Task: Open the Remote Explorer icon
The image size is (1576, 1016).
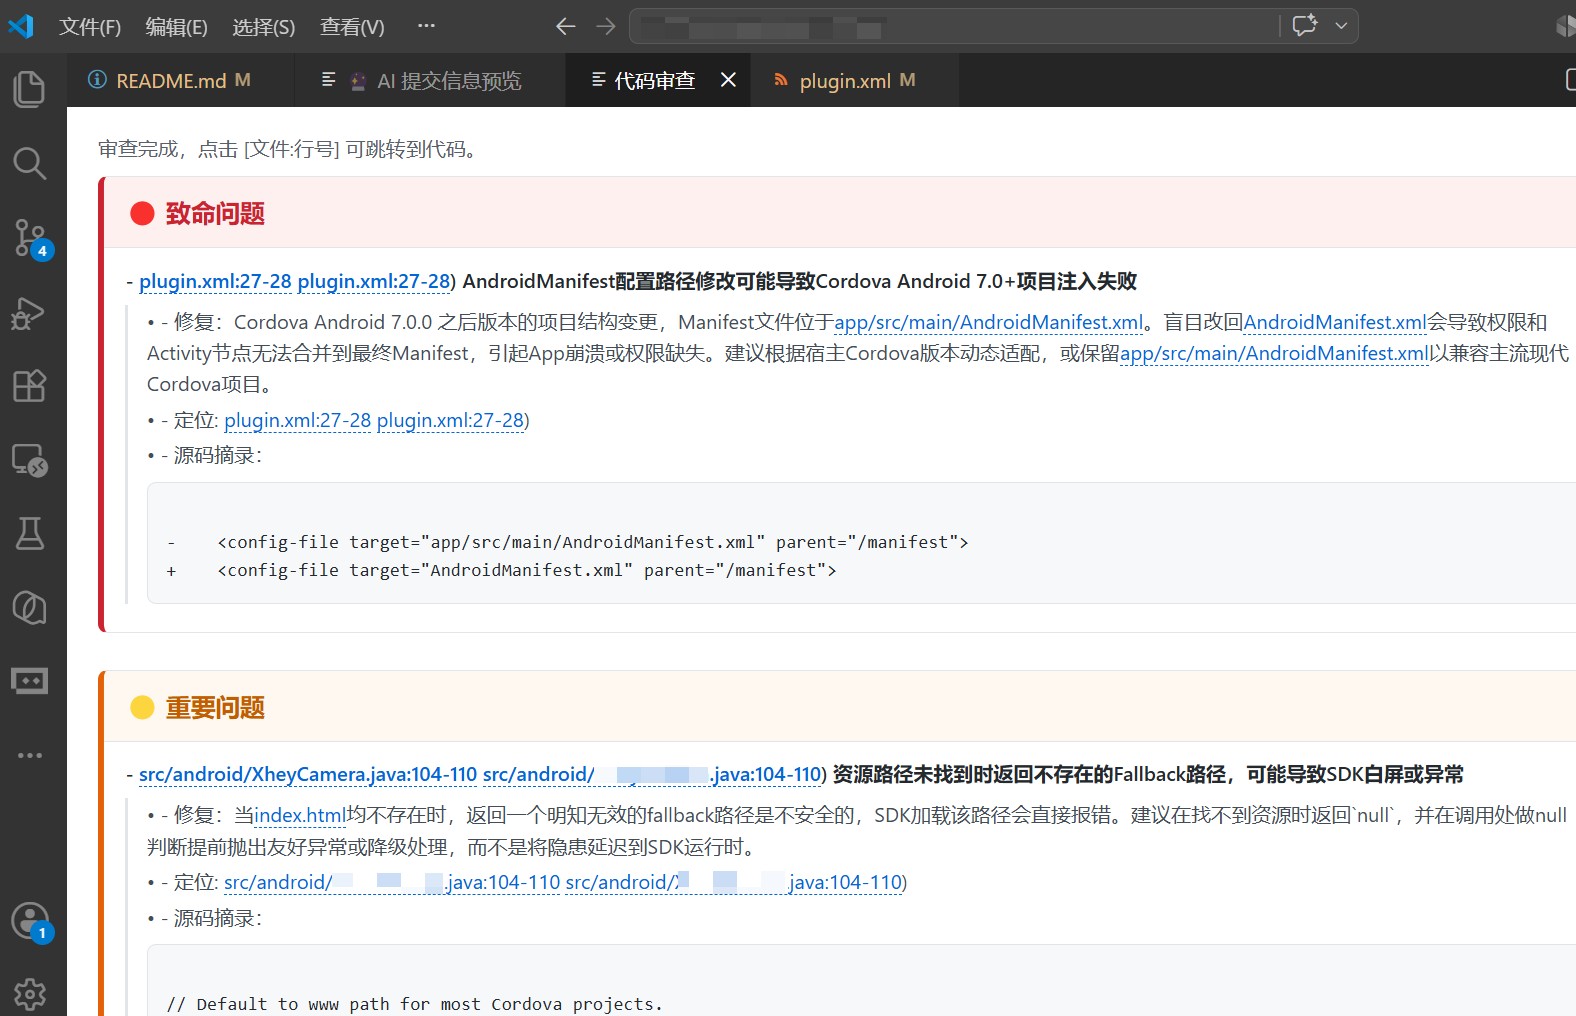Action: (29, 460)
